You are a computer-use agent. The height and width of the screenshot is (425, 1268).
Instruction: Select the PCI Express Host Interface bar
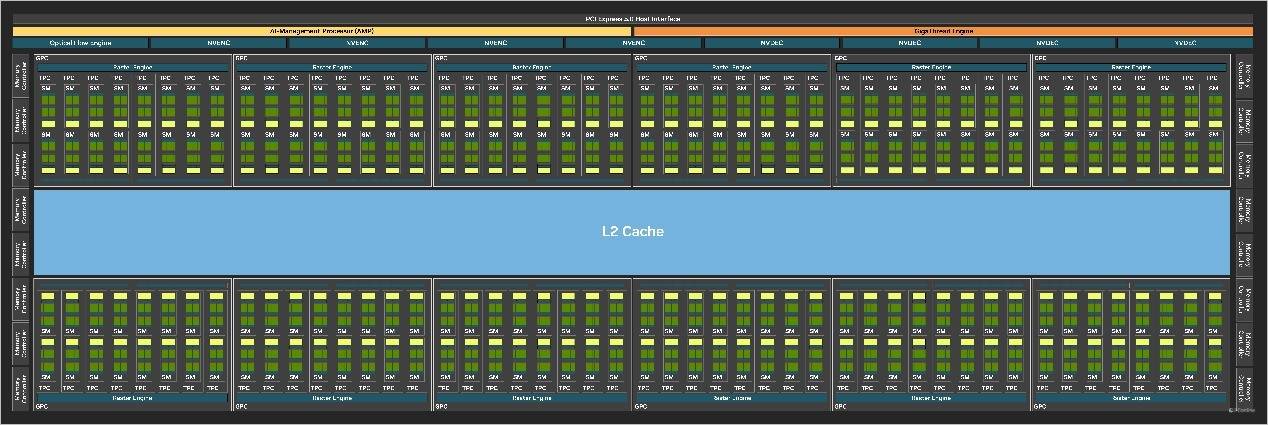pos(632,19)
